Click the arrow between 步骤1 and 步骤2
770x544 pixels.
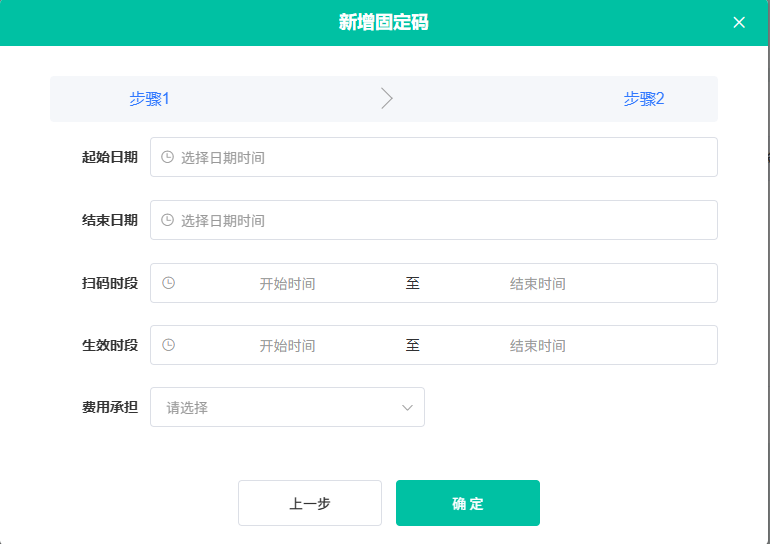pos(387,99)
